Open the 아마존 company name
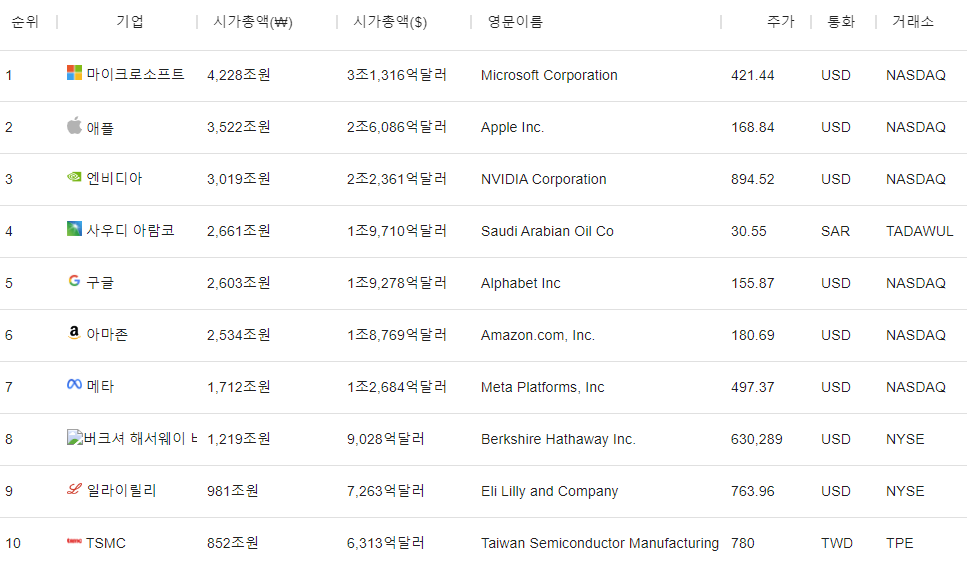 click(x=107, y=334)
